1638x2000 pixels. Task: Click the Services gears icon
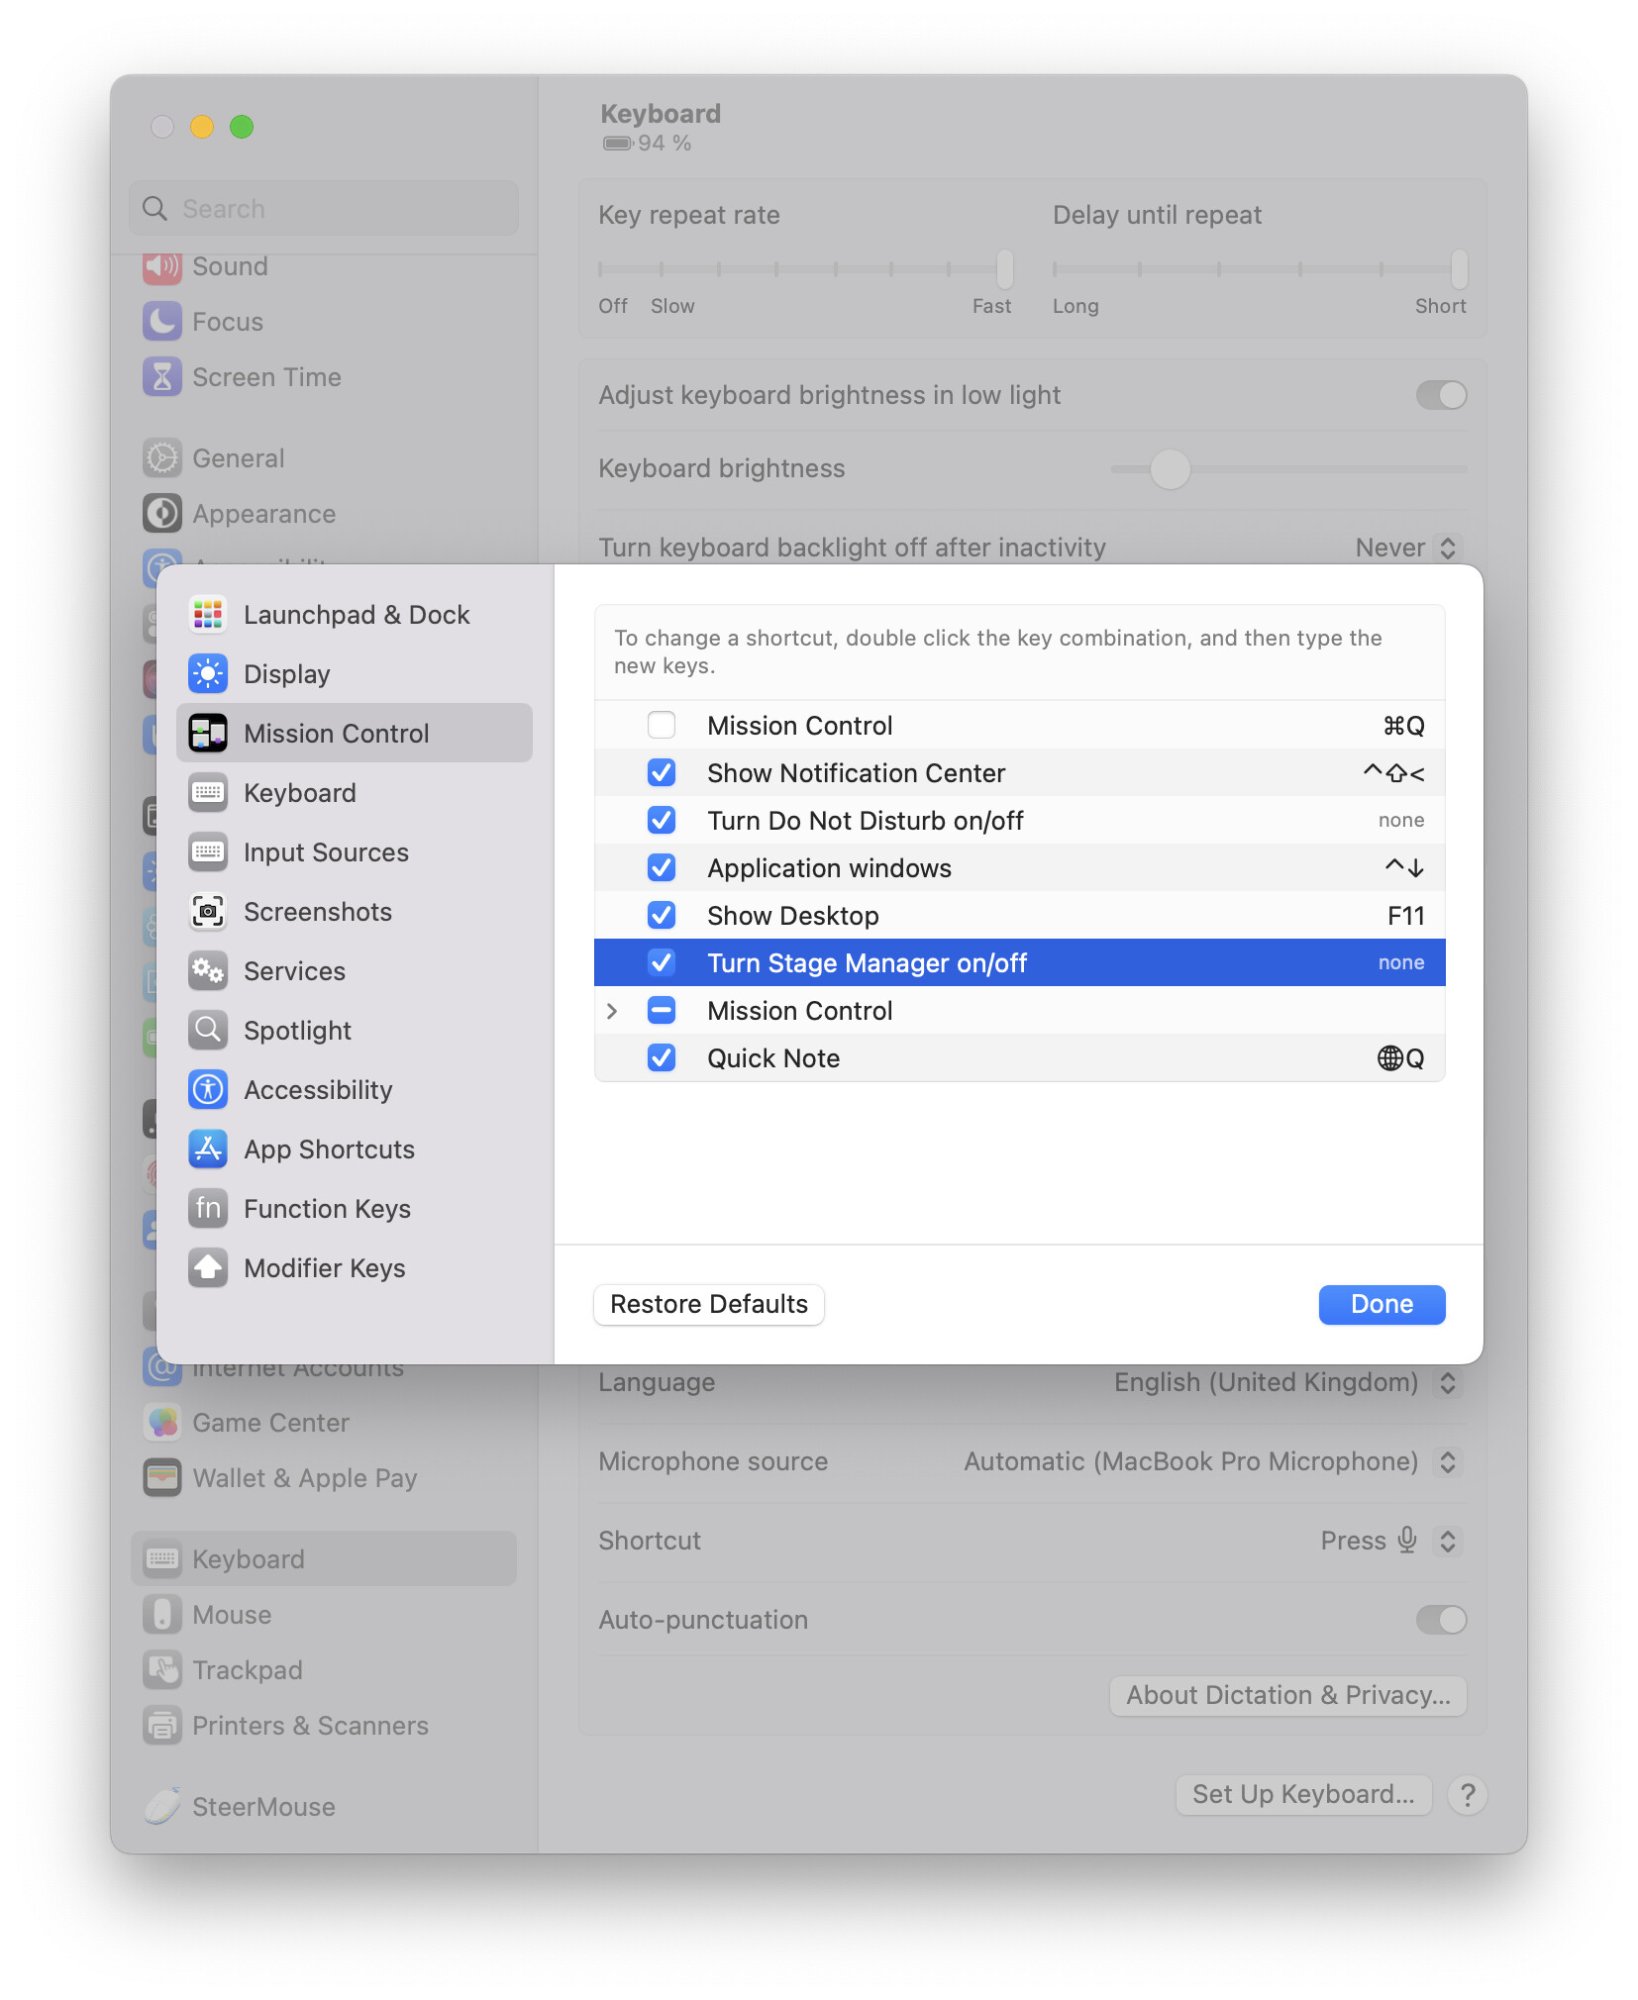208,971
